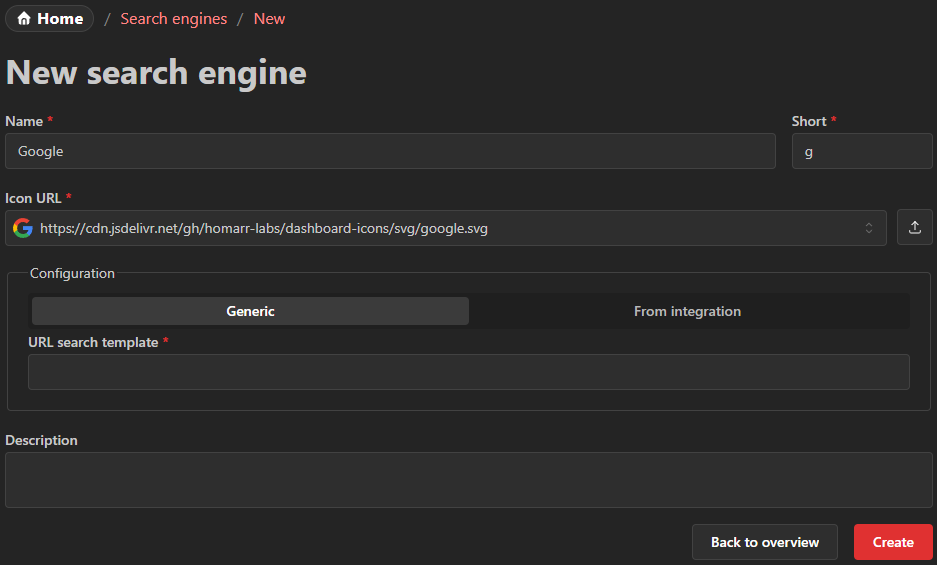Click the URL search template label
937x565 pixels.
point(93,342)
